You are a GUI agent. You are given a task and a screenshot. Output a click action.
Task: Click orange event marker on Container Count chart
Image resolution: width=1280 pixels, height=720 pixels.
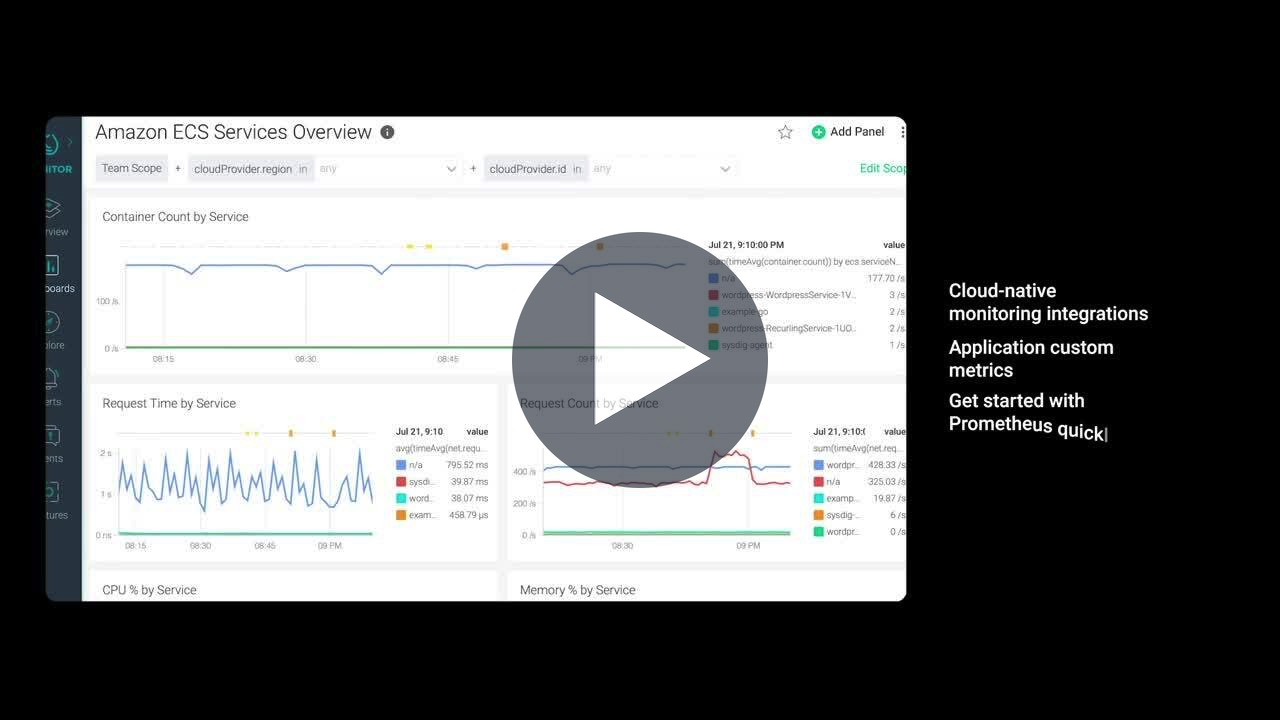click(505, 246)
